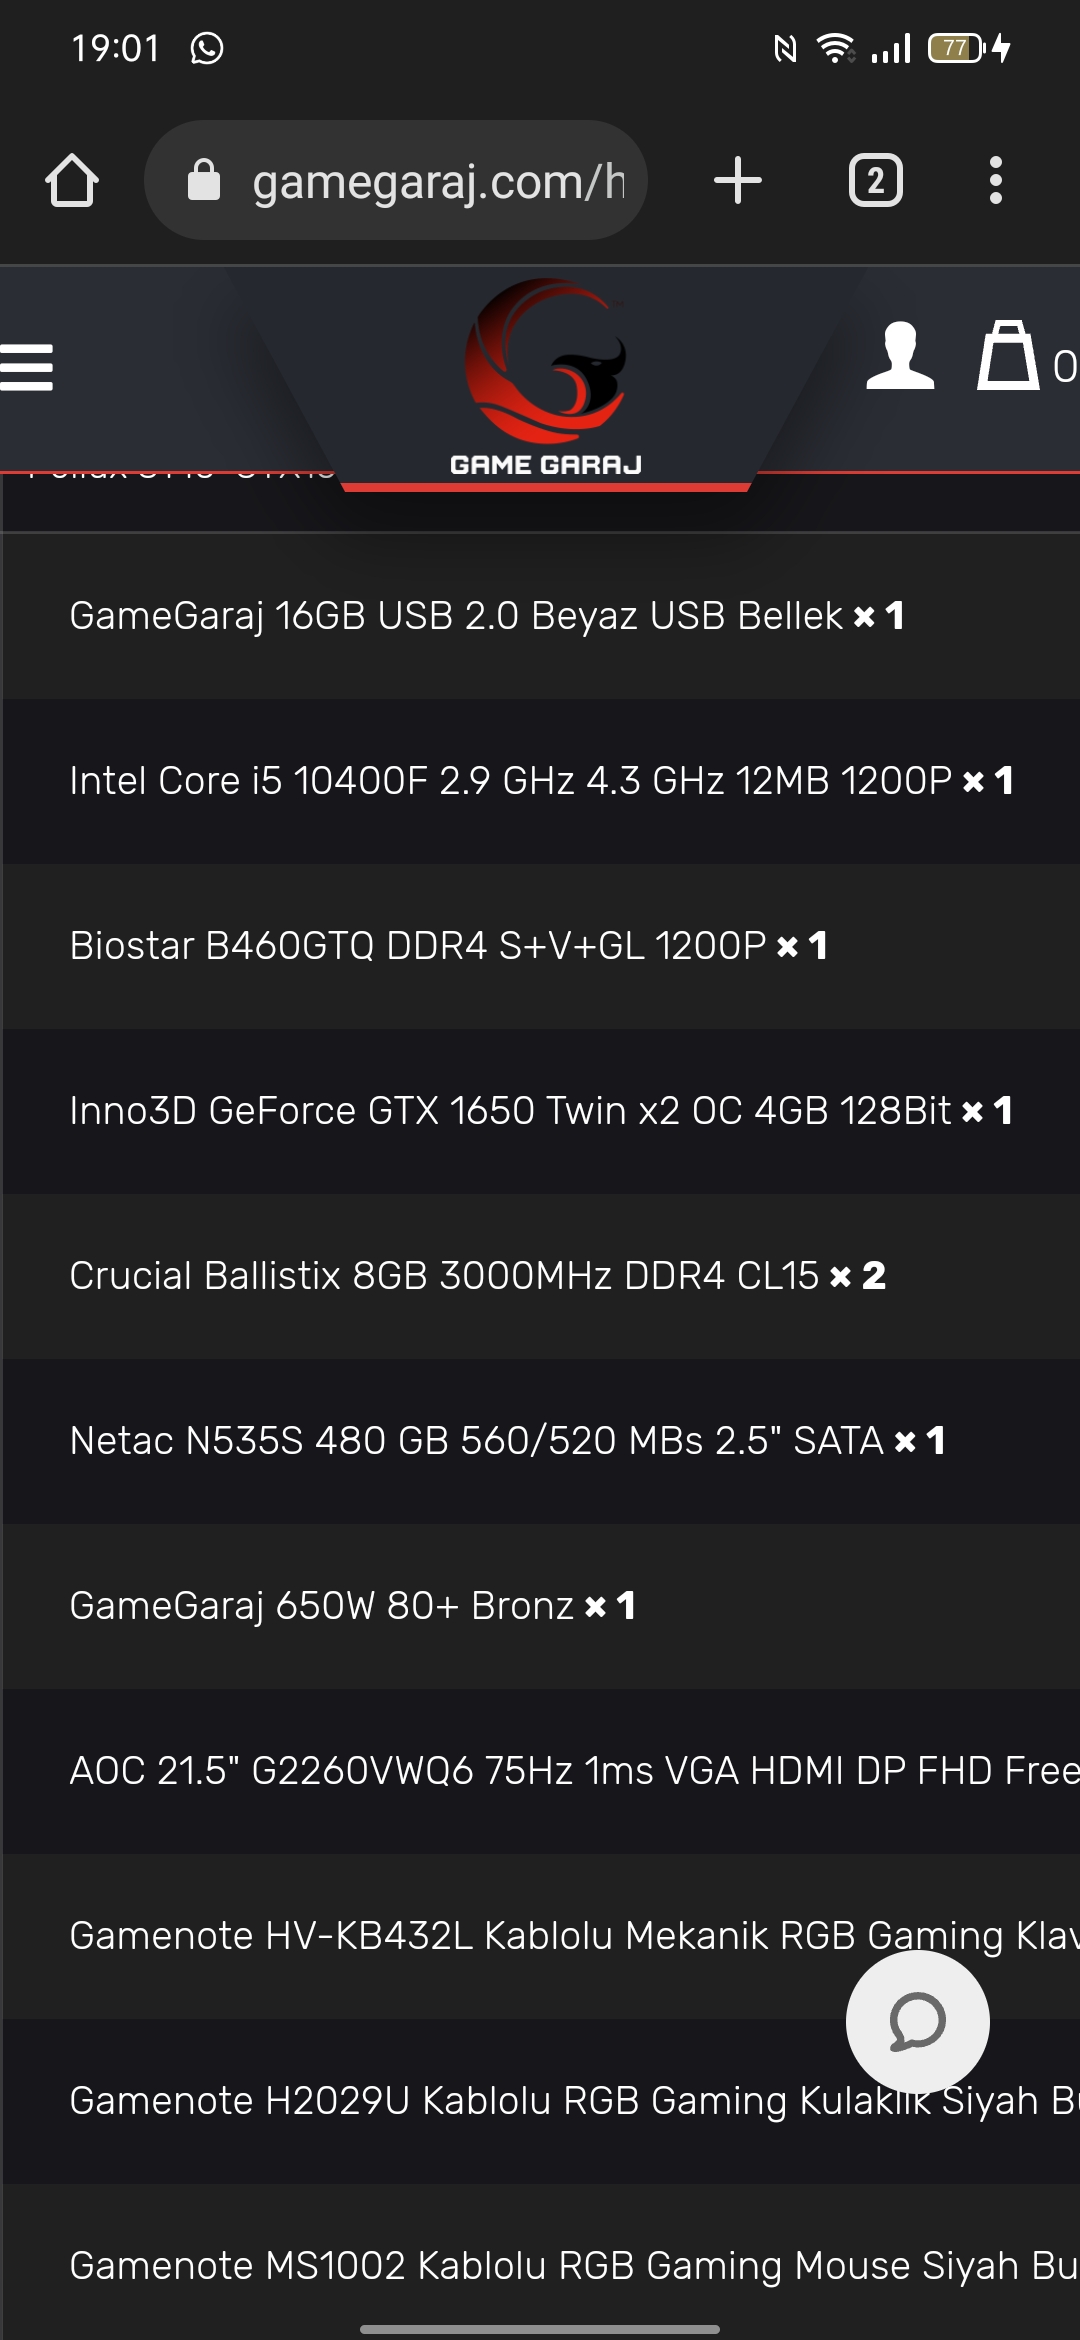The height and width of the screenshot is (2340, 1080).
Task: Tap the browser home icon
Action: pyautogui.click(x=72, y=181)
